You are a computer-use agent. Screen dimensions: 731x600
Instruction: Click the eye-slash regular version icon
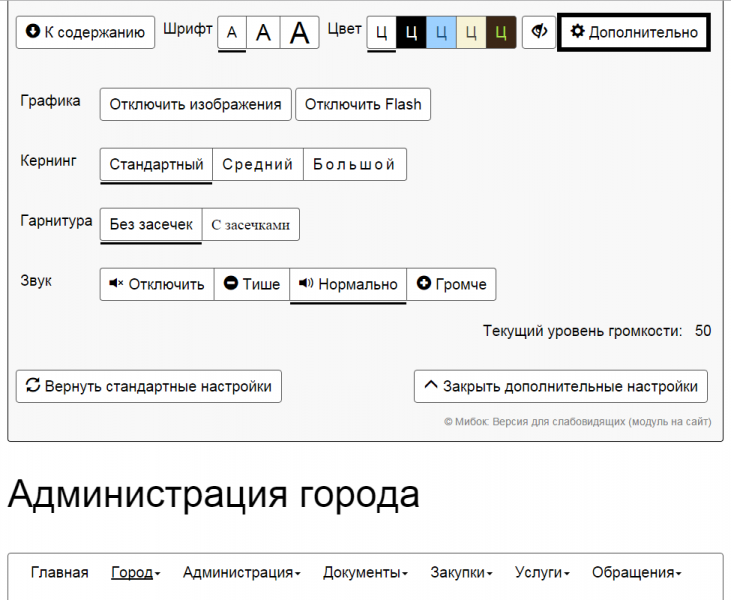[539, 32]
